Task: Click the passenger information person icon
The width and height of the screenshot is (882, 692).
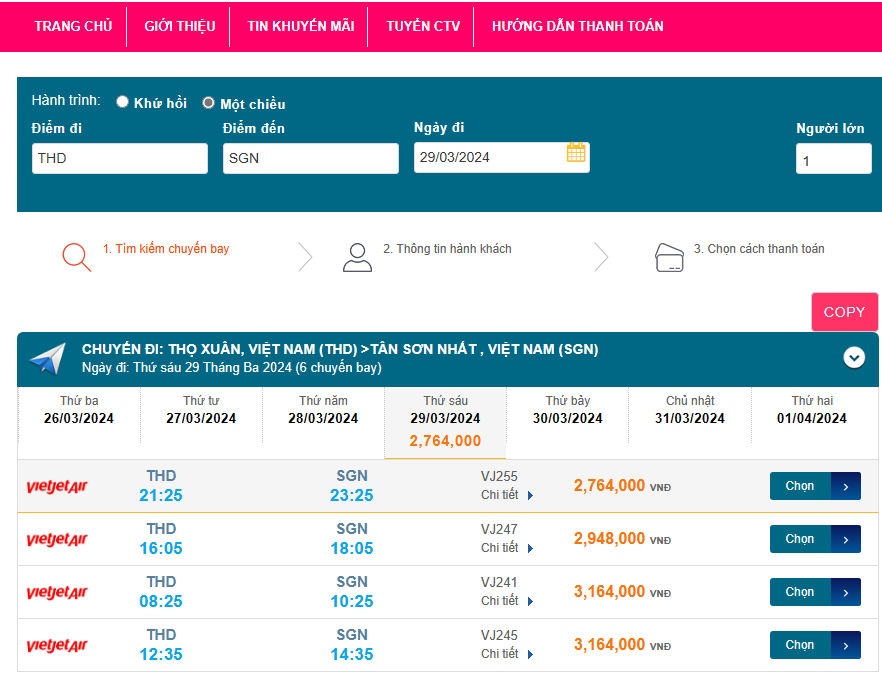Action: pyautogui.click(x=357, y=257)
